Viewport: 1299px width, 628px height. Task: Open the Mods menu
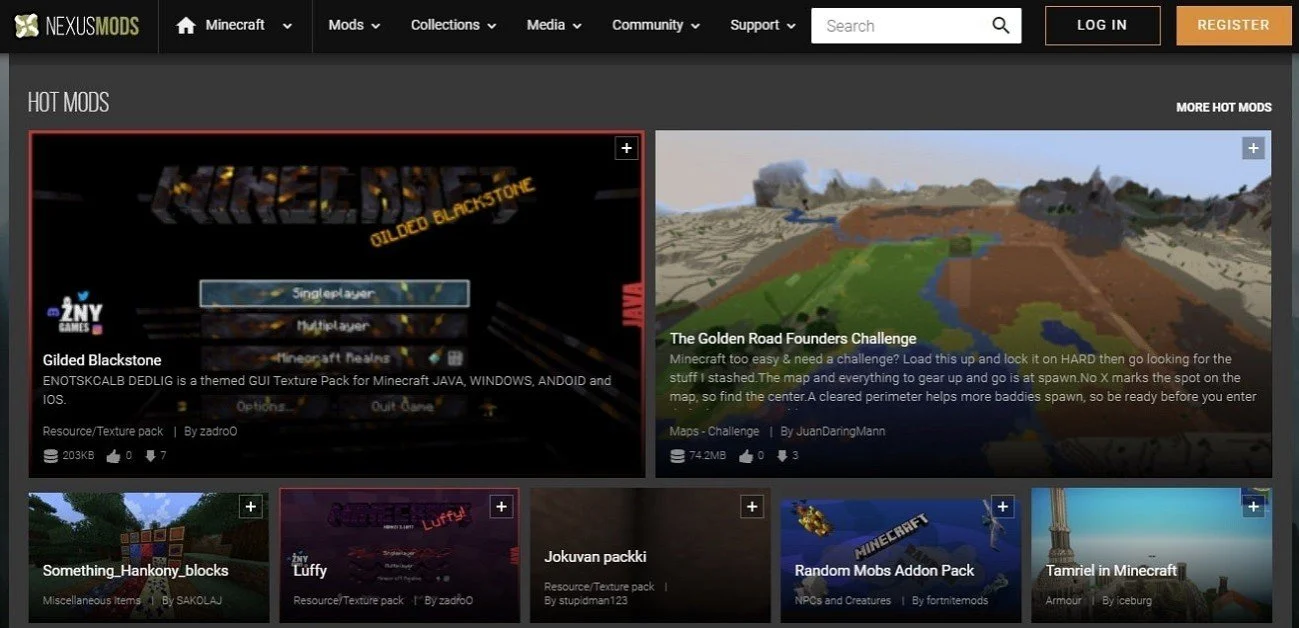[354, 26]
